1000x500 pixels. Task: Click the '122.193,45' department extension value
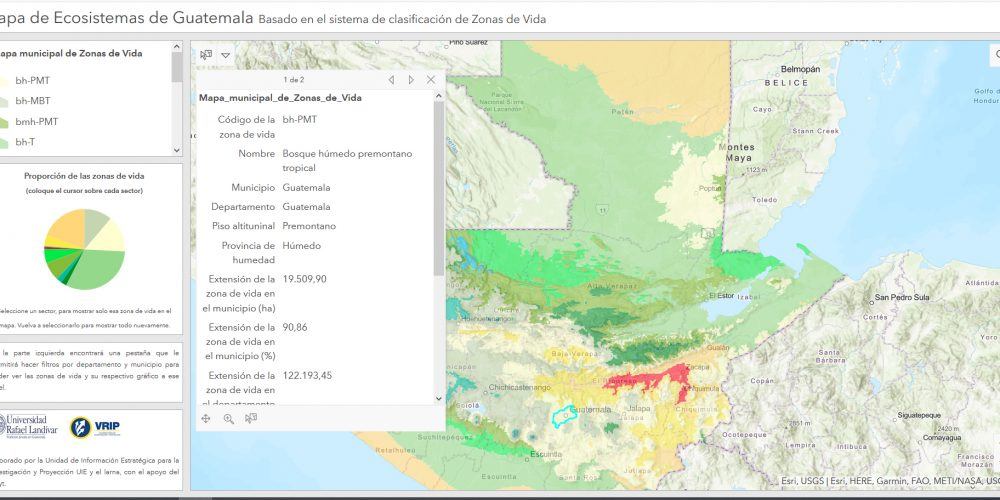click(x=307, y=376)
